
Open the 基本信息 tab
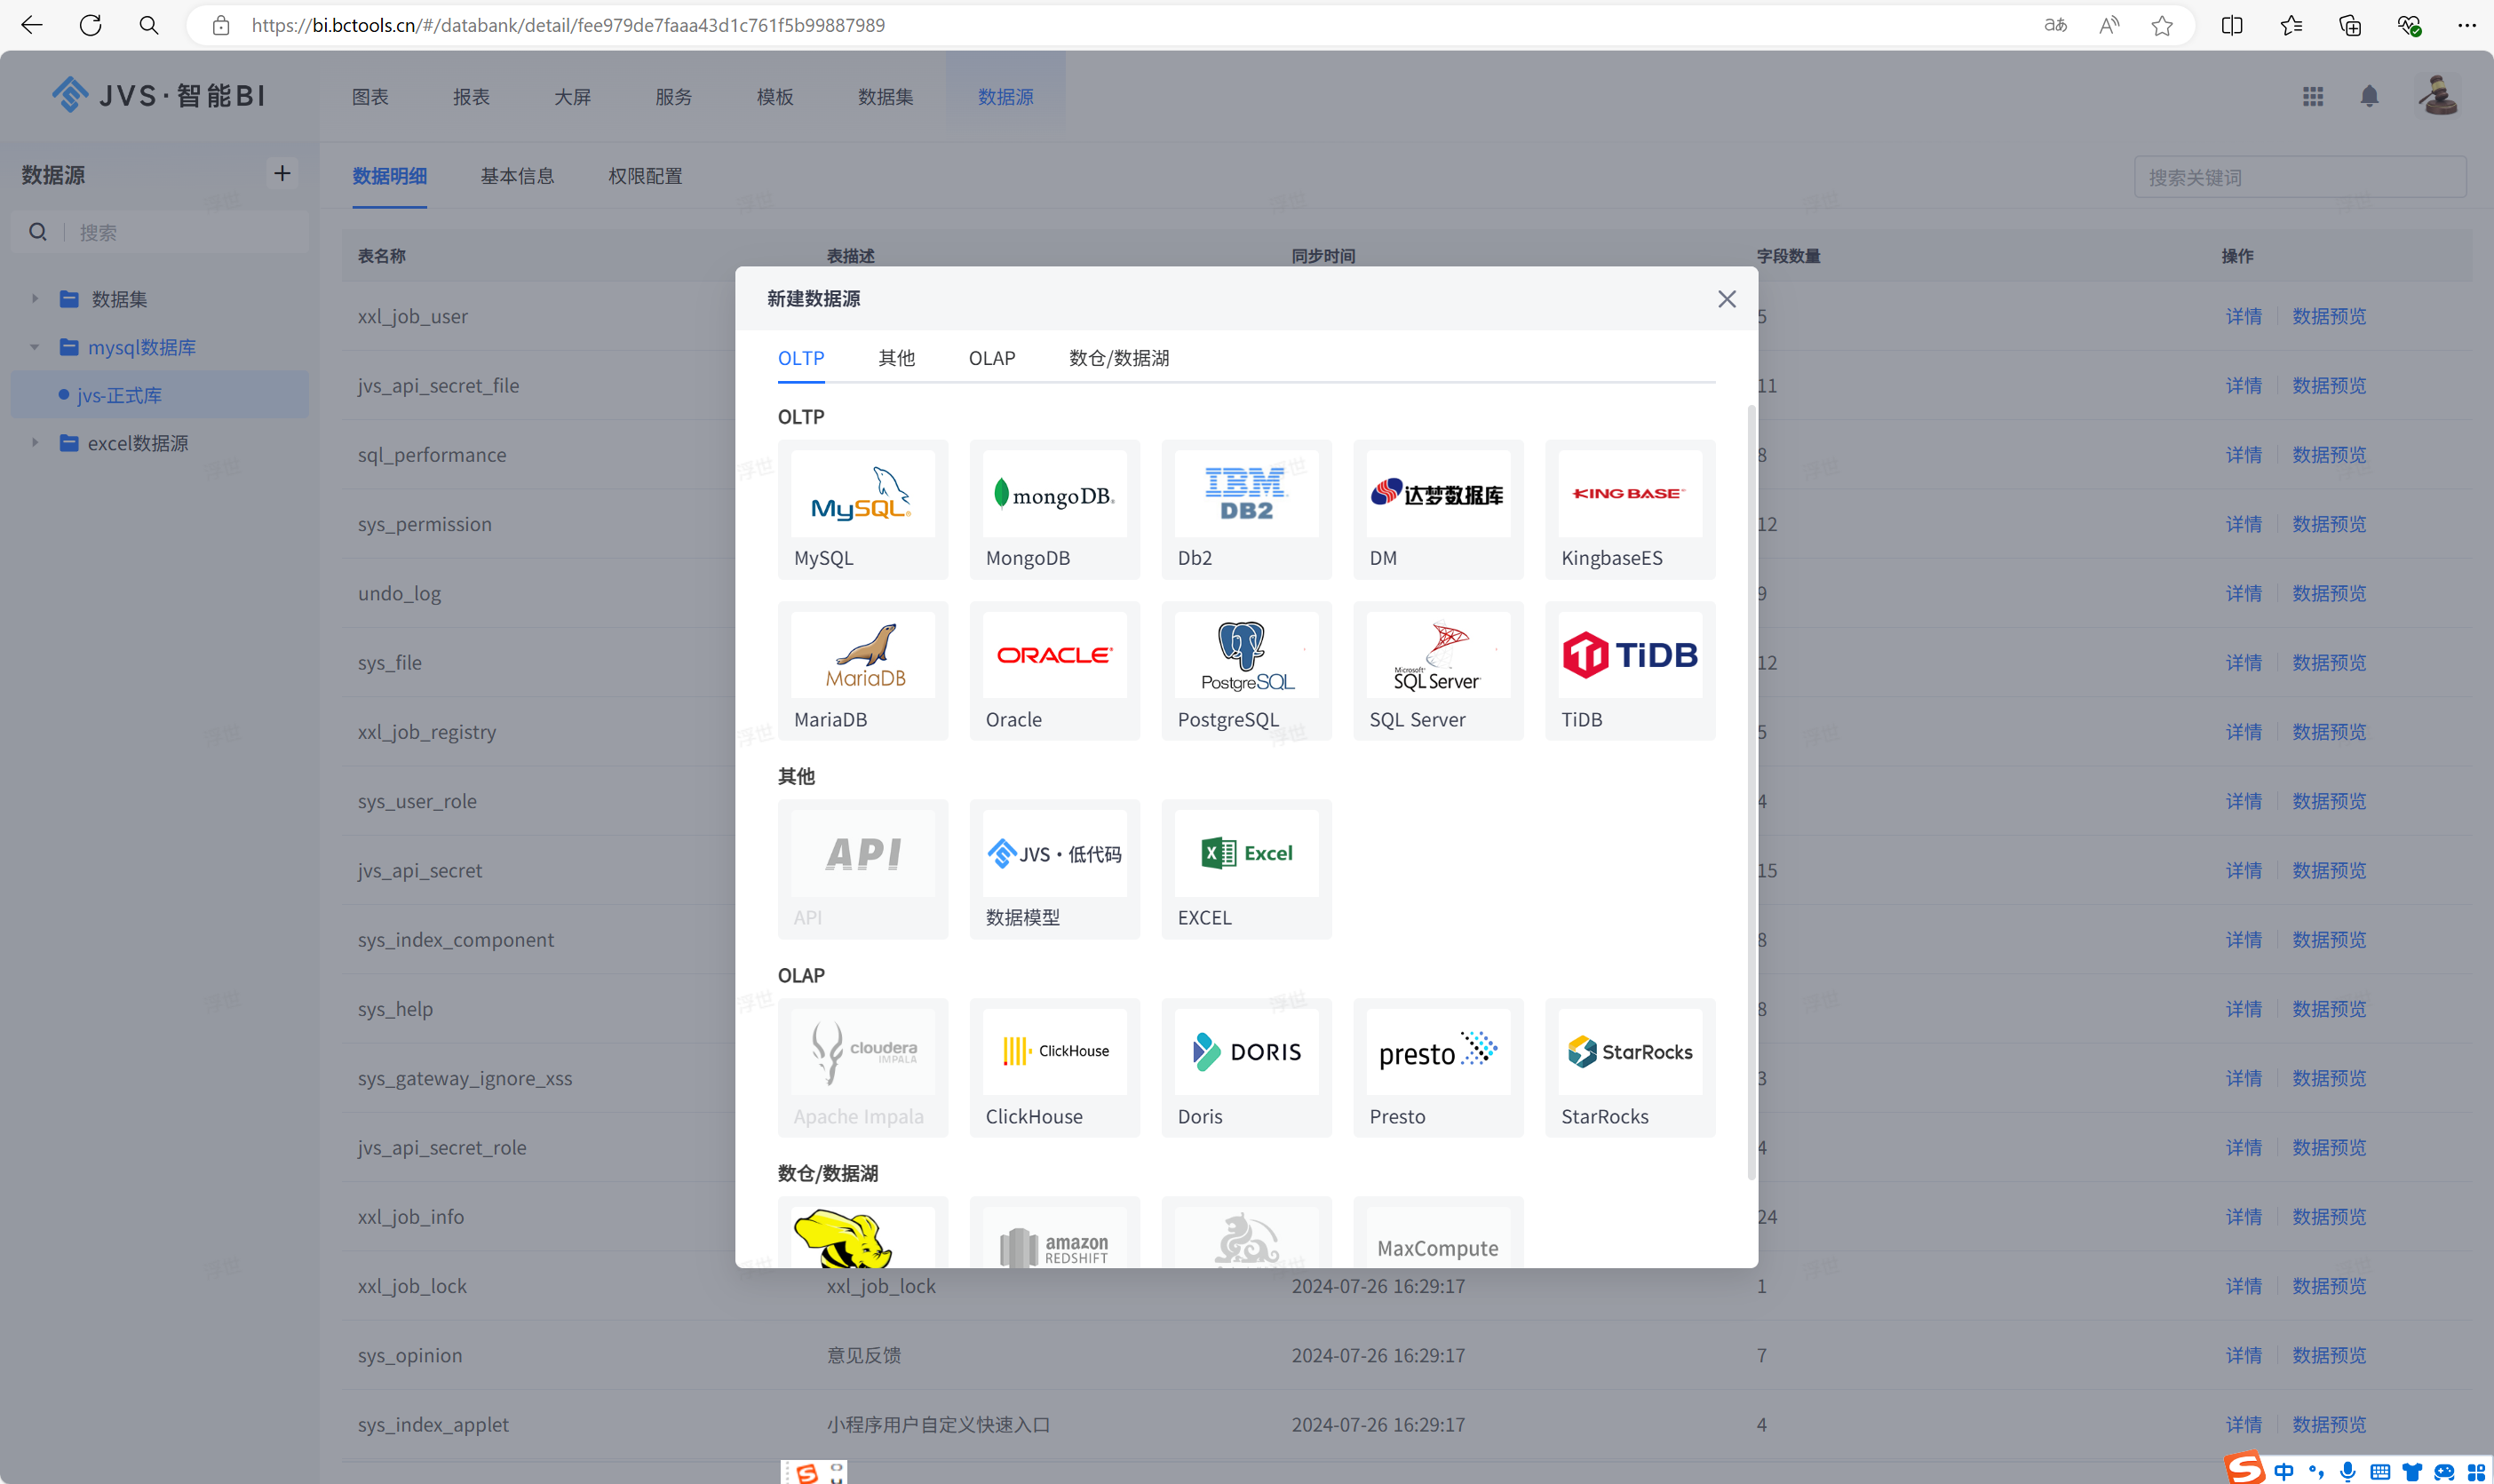517,176
